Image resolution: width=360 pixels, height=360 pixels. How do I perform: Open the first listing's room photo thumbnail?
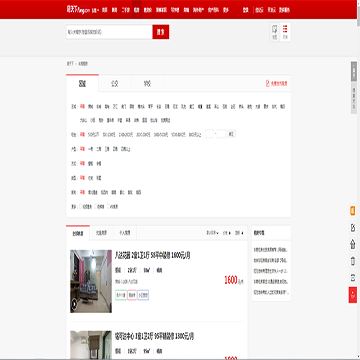coord(91,281)
